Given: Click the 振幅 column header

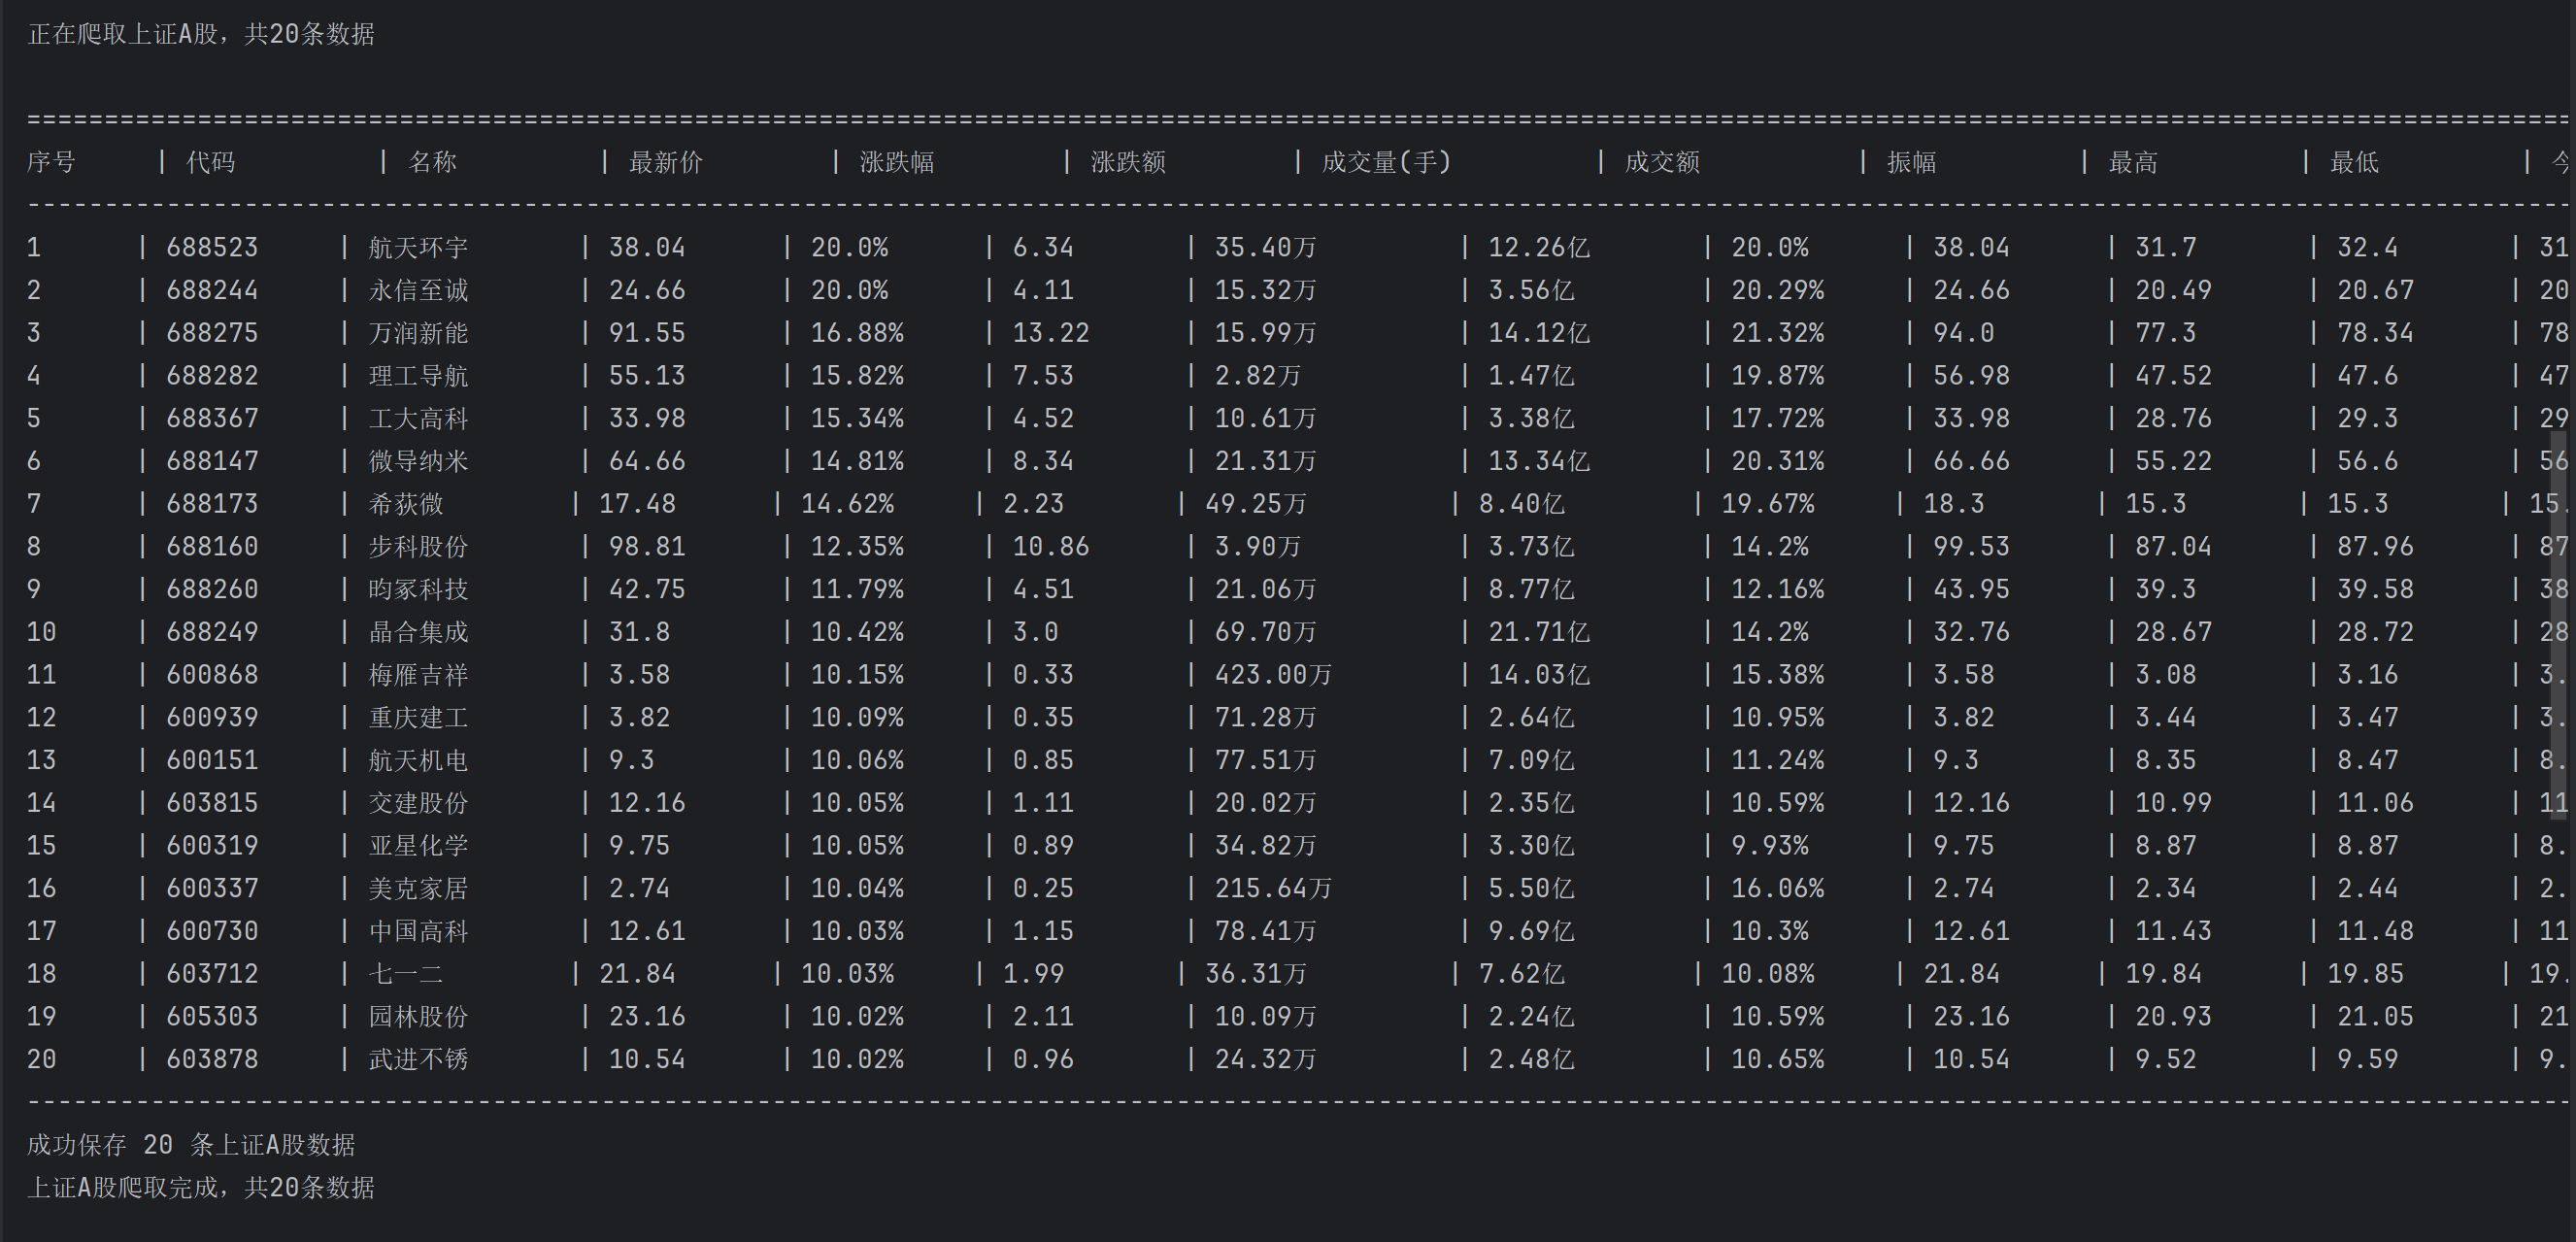Looking at the screenshot, I should [x=1911, y=162].
